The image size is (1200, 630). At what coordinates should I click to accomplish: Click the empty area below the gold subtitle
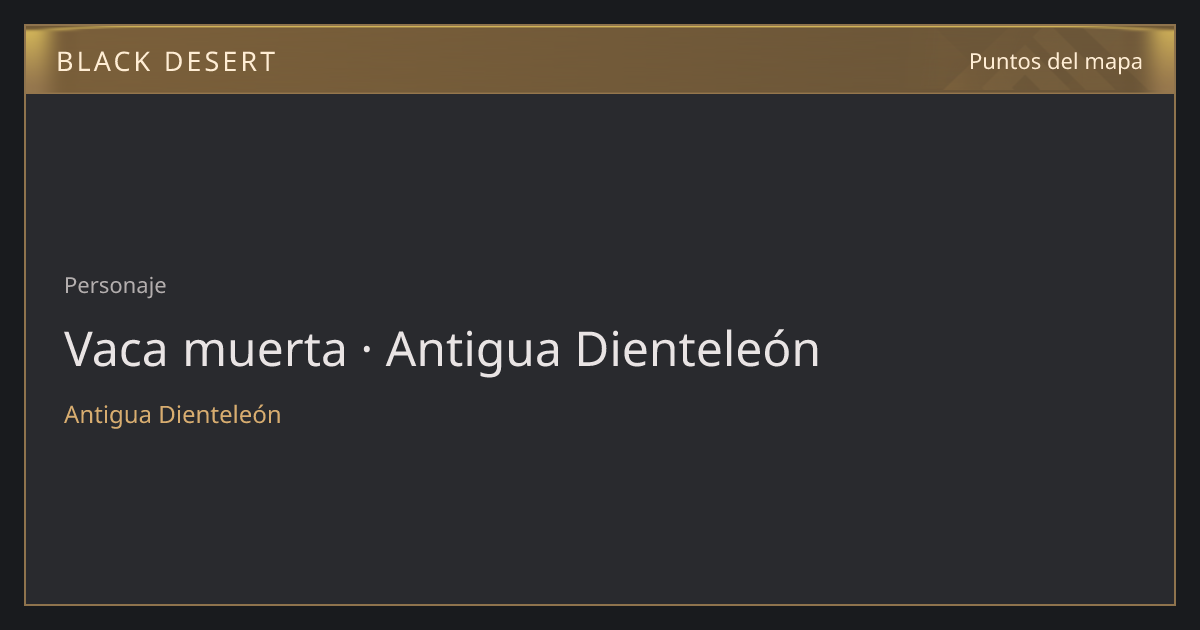tap(600, 515)
